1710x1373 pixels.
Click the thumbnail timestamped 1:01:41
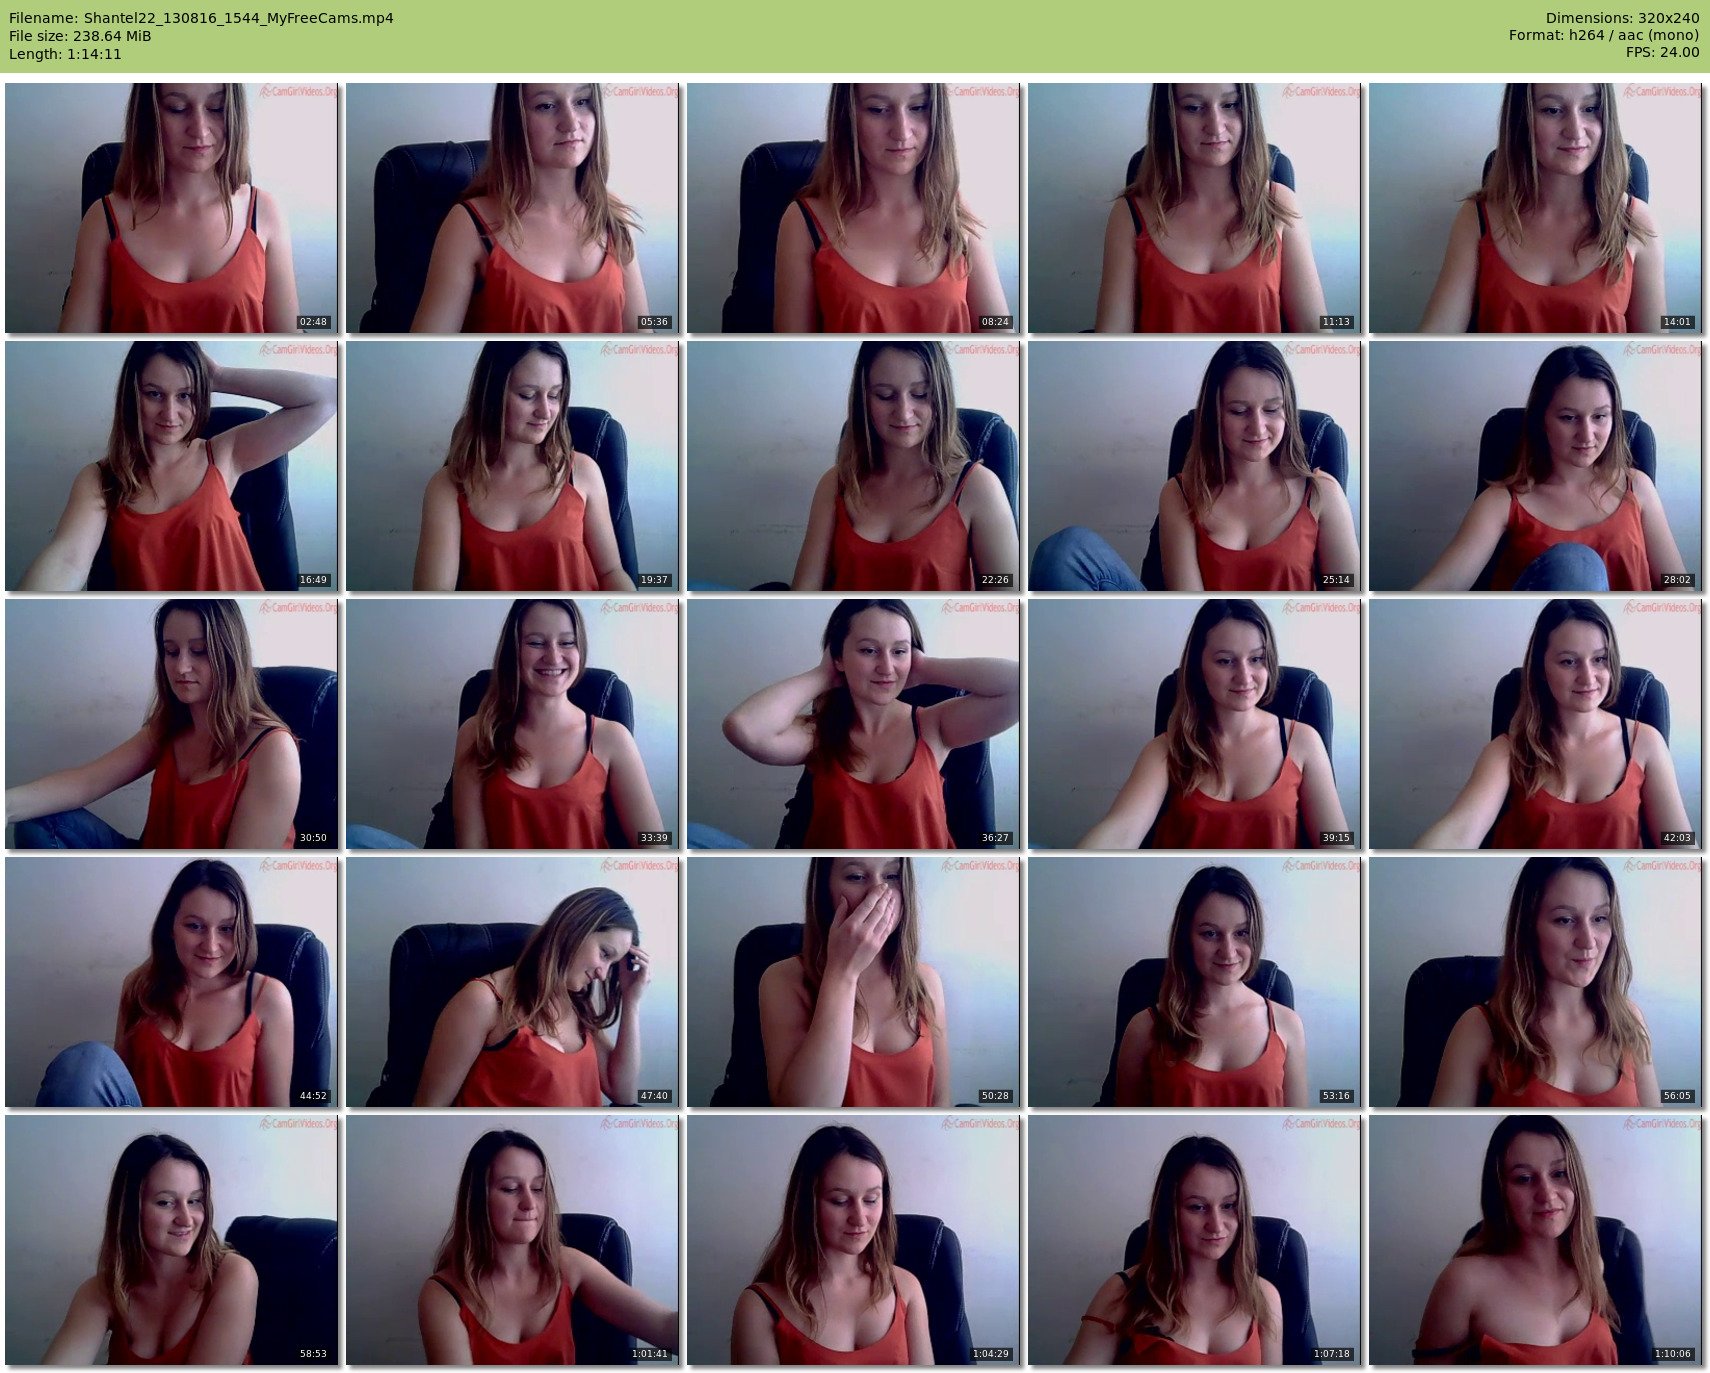(512, 1239)
